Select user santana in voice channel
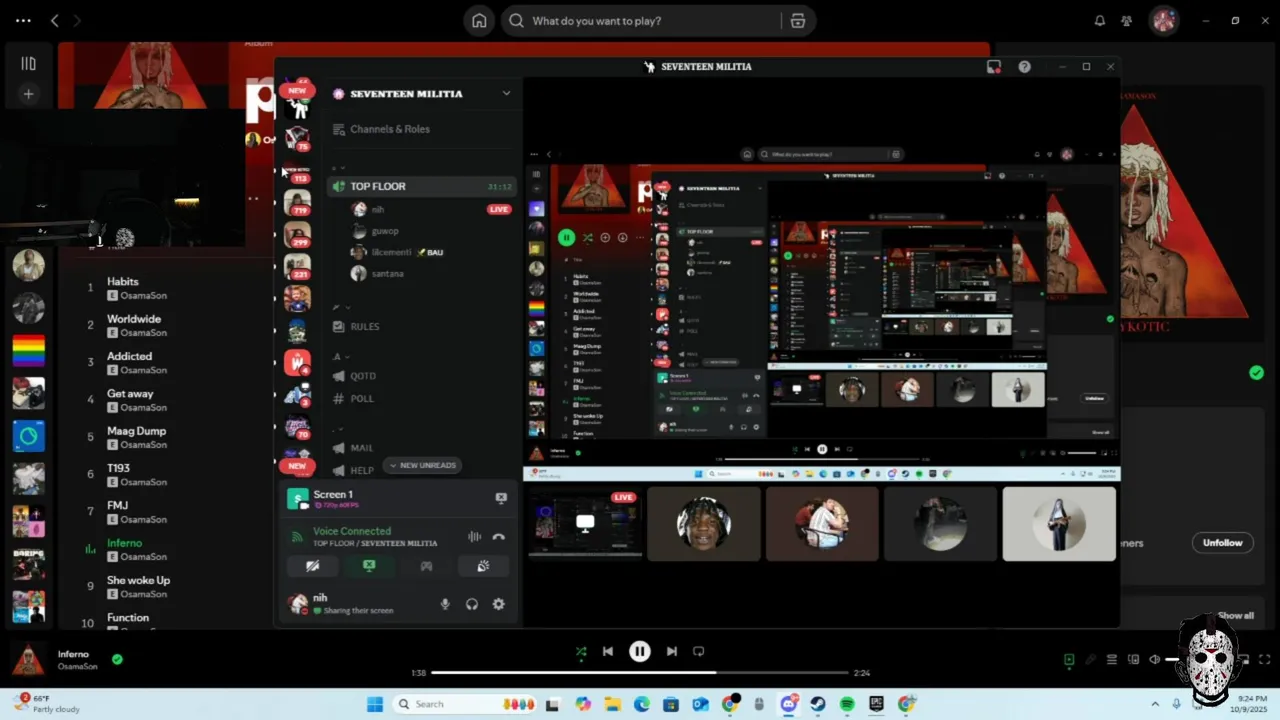This screenshot has height=720, width=1280. 387,273
